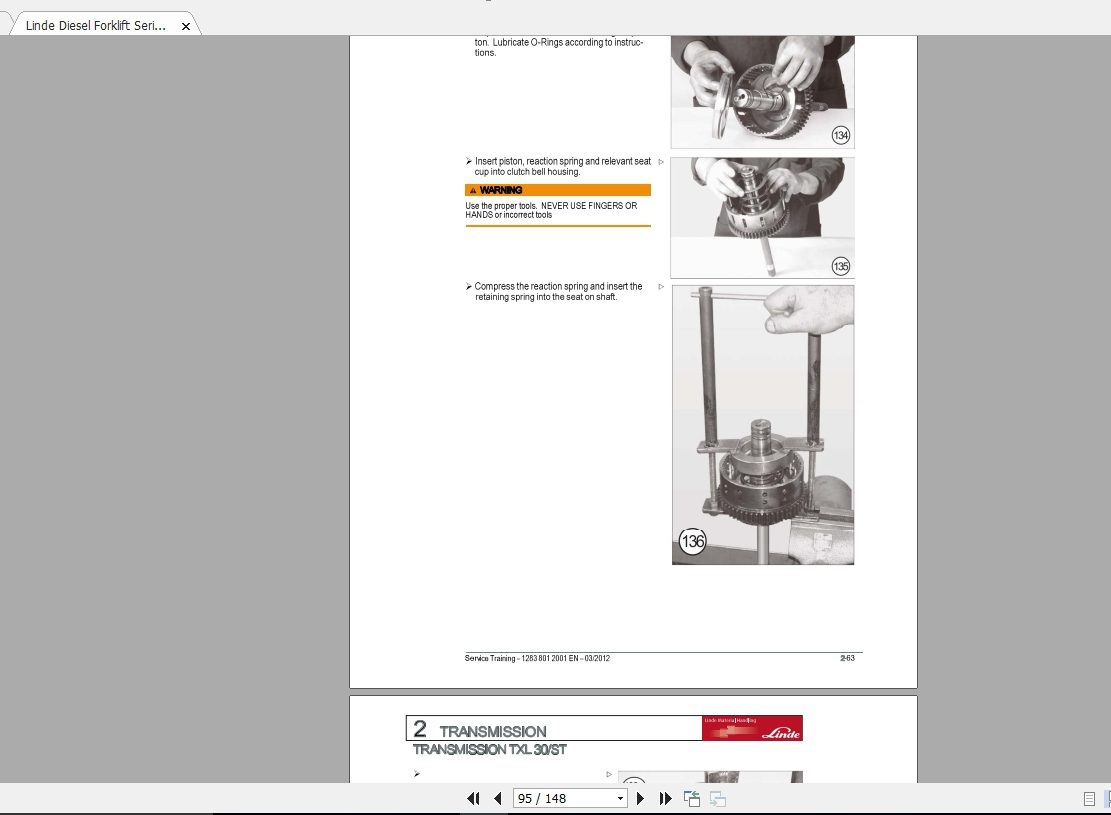The width and height of the screenshot is (1111, 815).
Task: Go to the next page
Action: point(641,799)
